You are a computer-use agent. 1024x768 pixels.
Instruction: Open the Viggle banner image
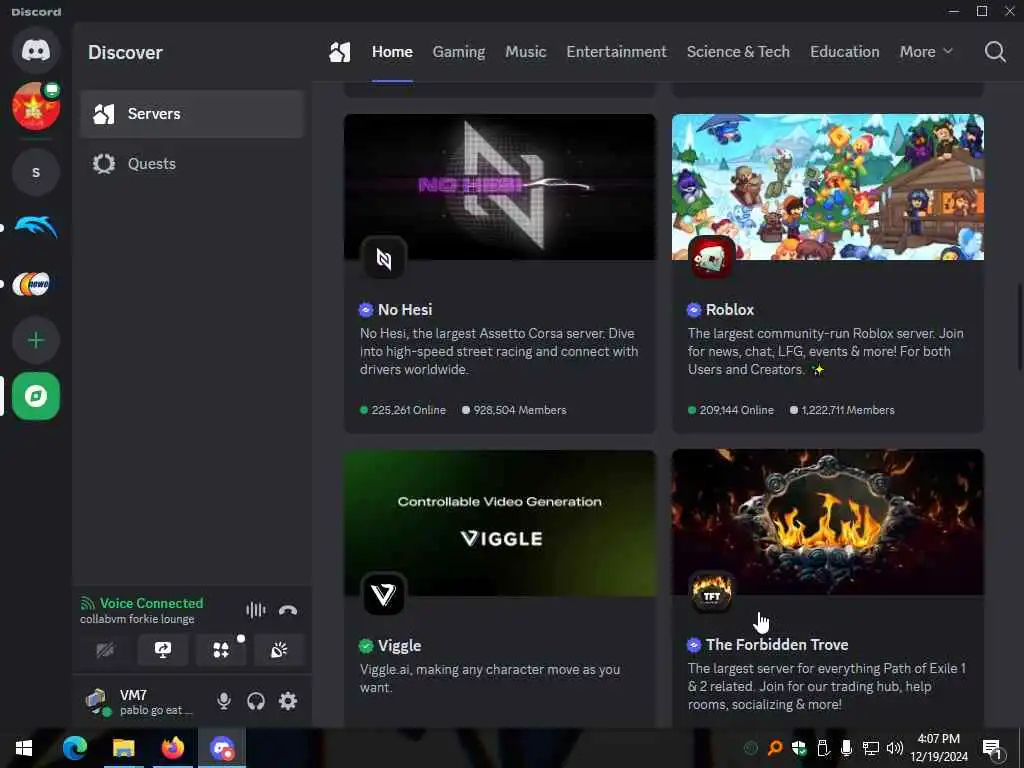point(500,523)
